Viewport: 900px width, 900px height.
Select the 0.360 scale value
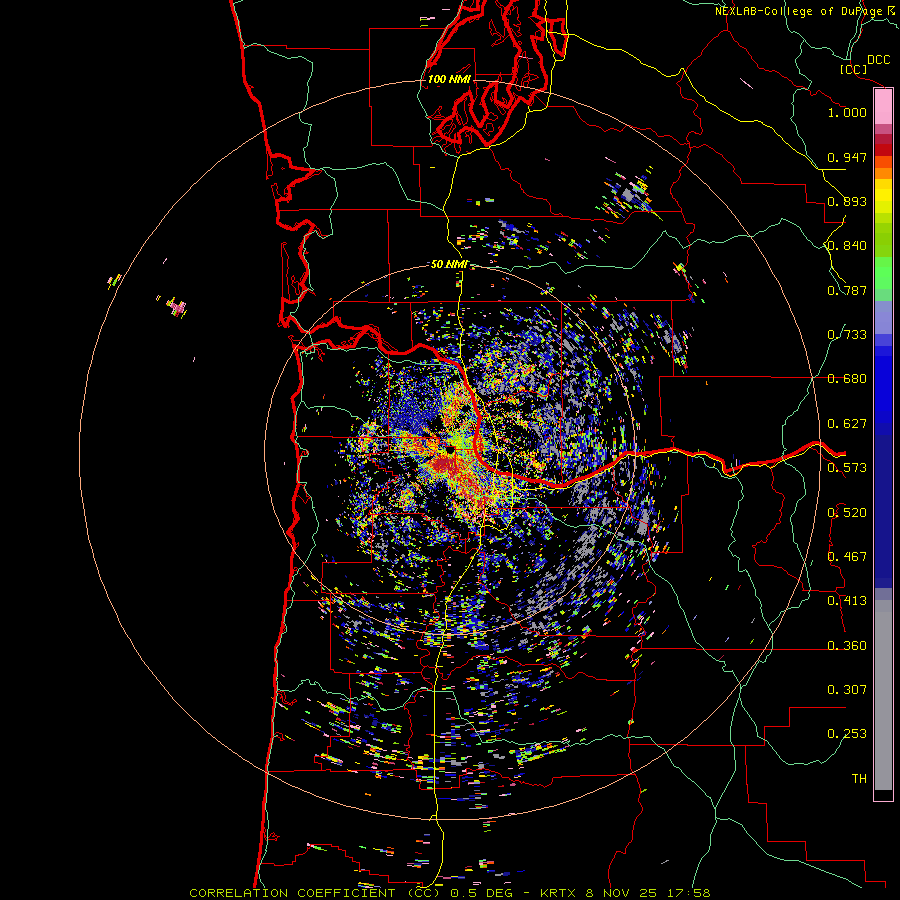coord(847,646)
